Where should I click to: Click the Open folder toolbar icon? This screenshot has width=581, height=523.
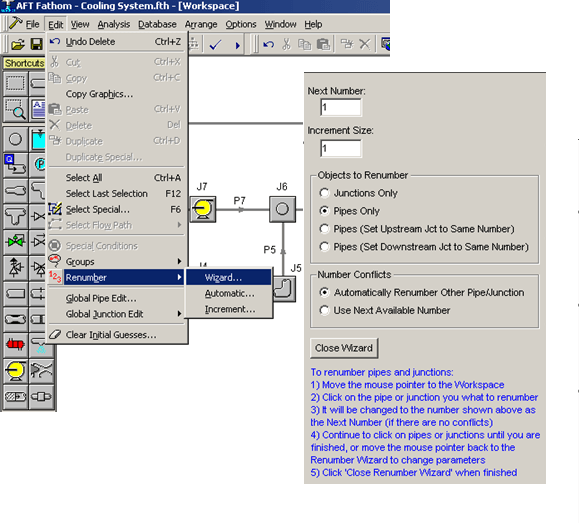pyautogui.click(x=17, y=45)
